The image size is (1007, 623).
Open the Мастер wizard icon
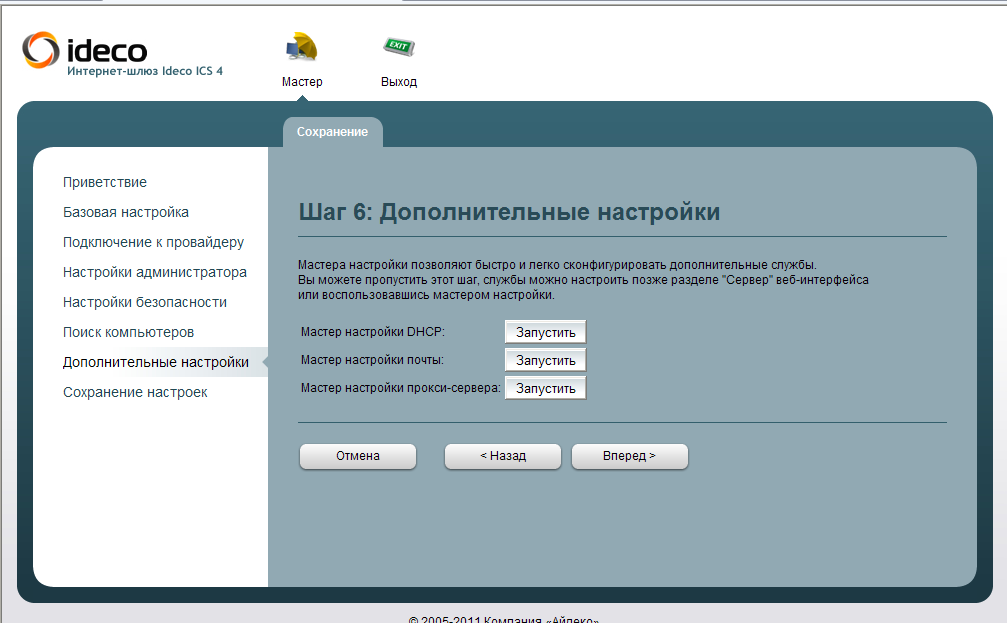tap(301, 47)
